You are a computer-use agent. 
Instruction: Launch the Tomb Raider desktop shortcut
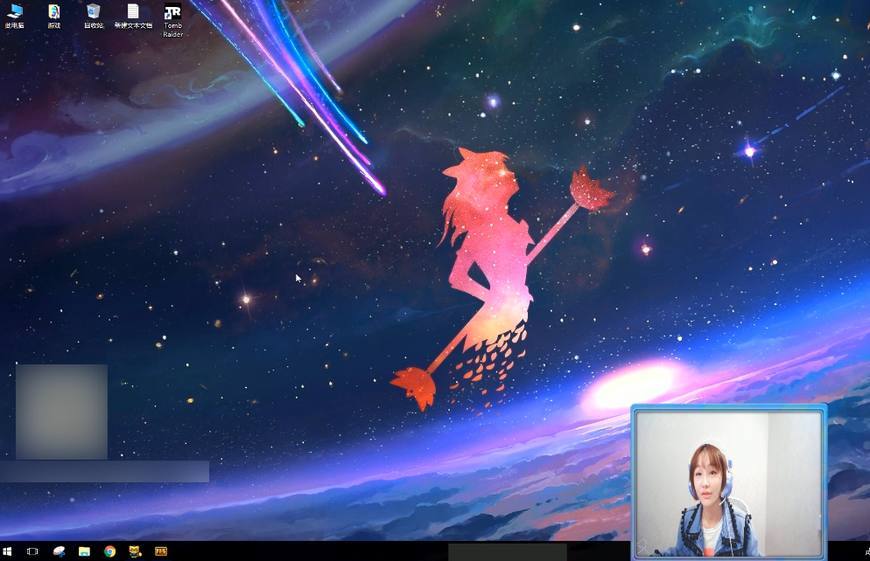(x=172, y=13)
